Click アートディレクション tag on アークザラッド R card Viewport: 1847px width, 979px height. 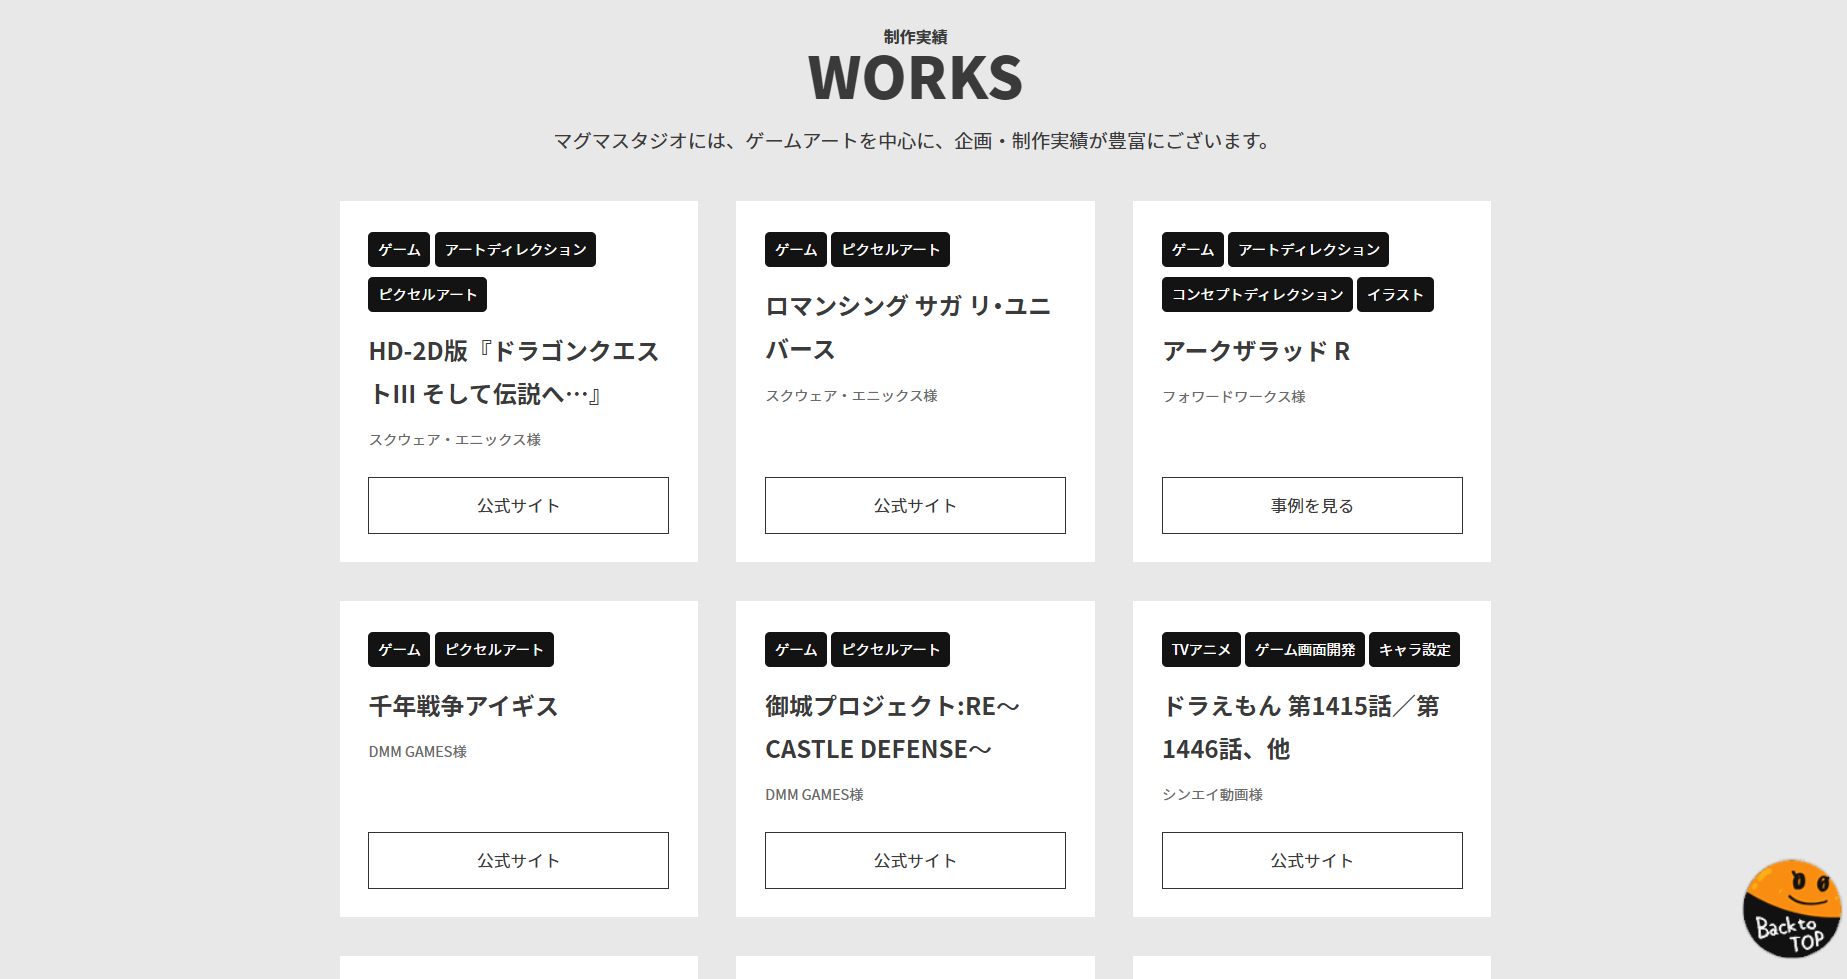click(1309, 249)
